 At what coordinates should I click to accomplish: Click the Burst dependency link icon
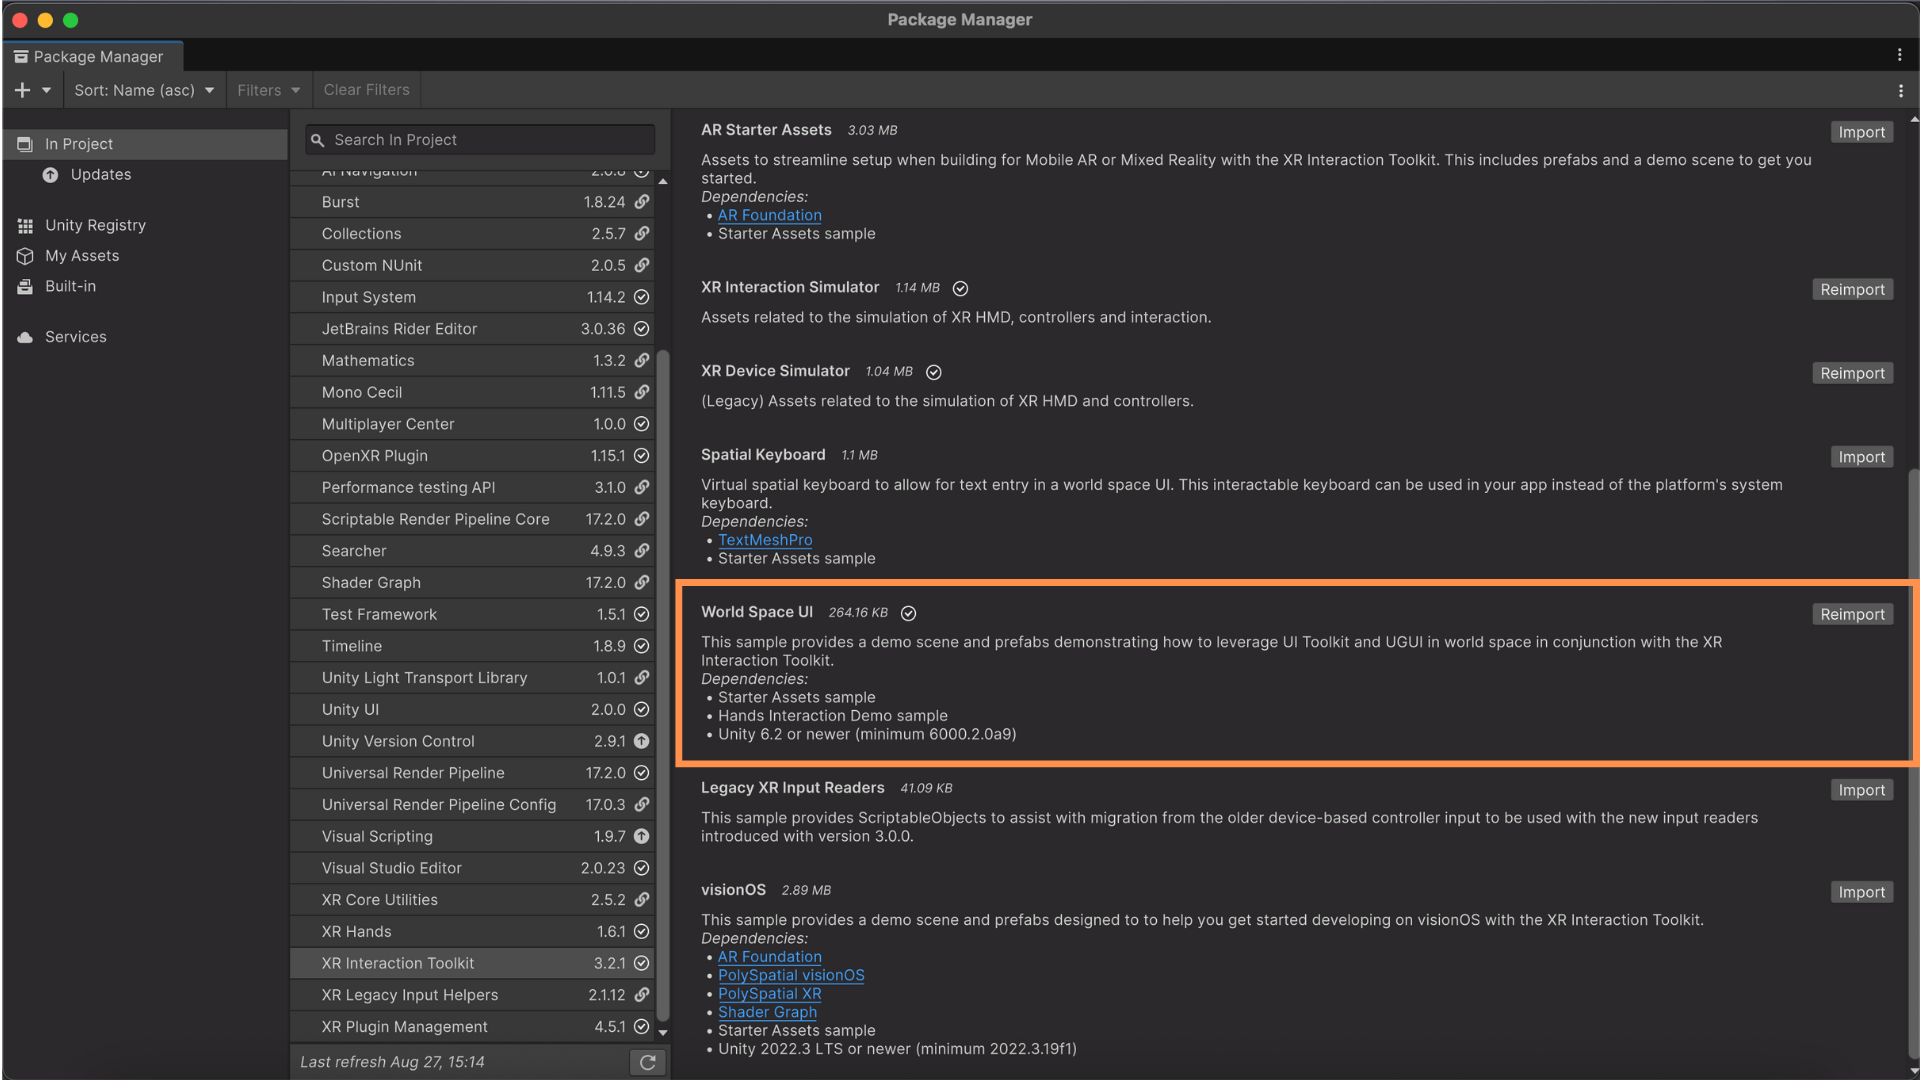(x=642, y=202)
